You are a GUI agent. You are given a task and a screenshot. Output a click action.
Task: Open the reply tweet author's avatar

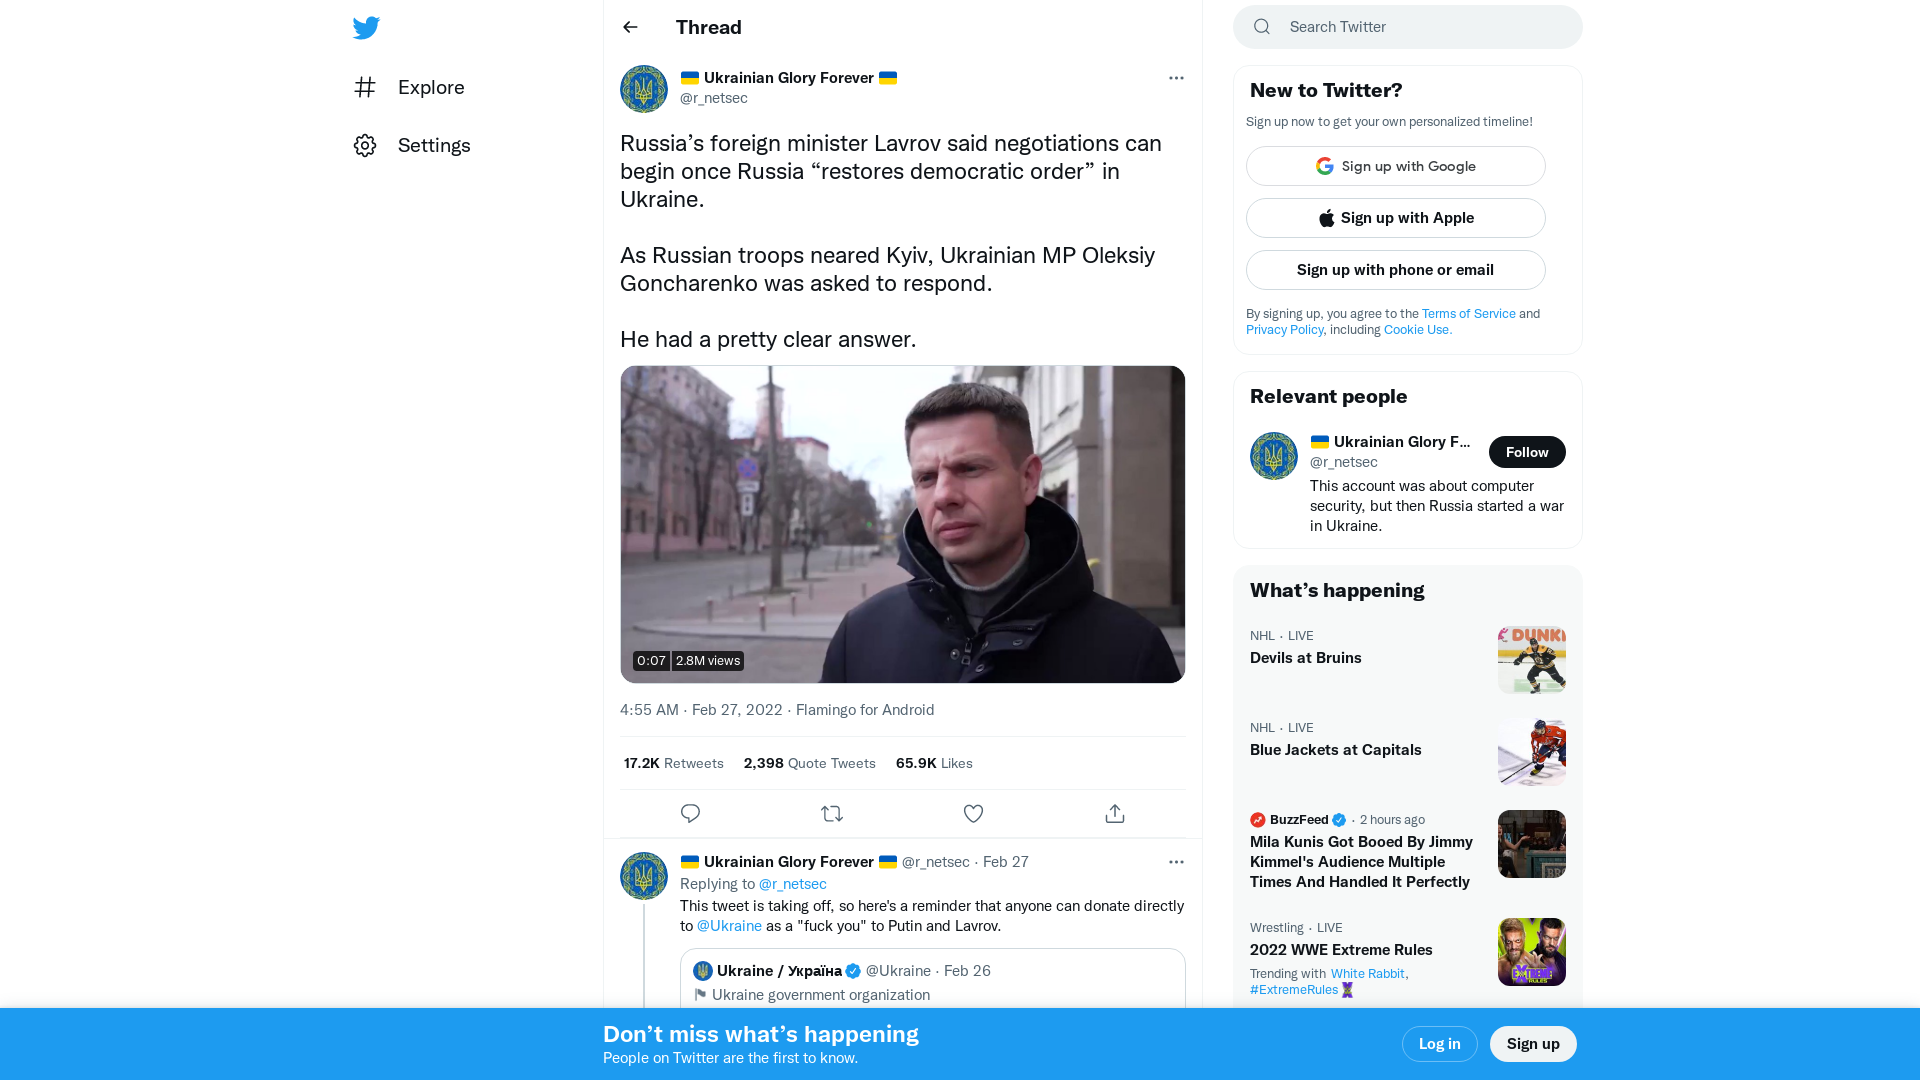[x=644, y=876]
